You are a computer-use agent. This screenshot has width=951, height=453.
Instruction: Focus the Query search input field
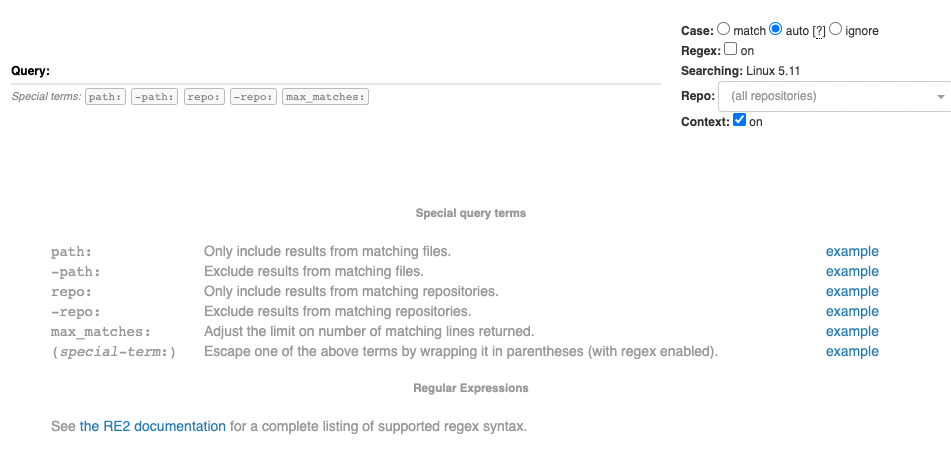(355, 71)
